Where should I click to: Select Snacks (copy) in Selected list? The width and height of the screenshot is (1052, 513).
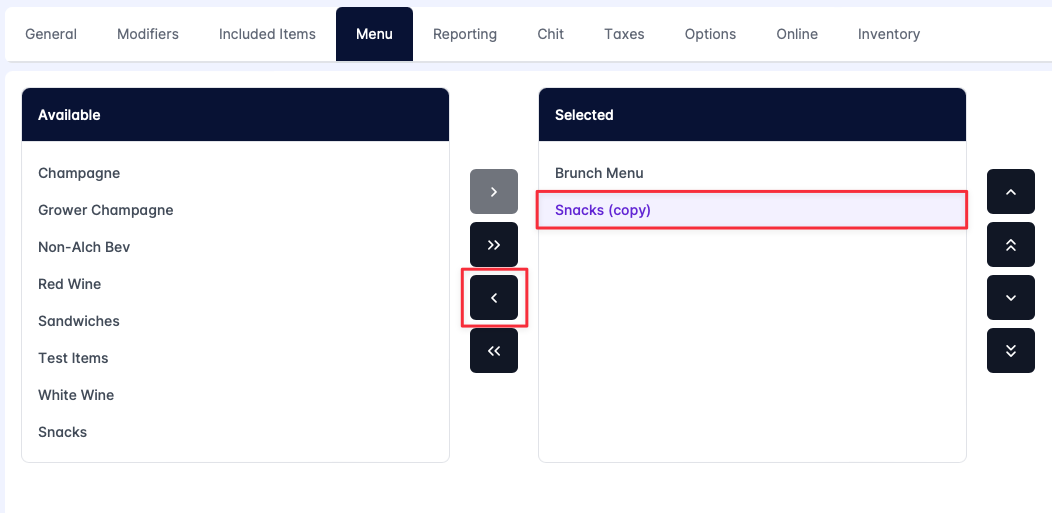pyautogui.click(x=603, y=210)
